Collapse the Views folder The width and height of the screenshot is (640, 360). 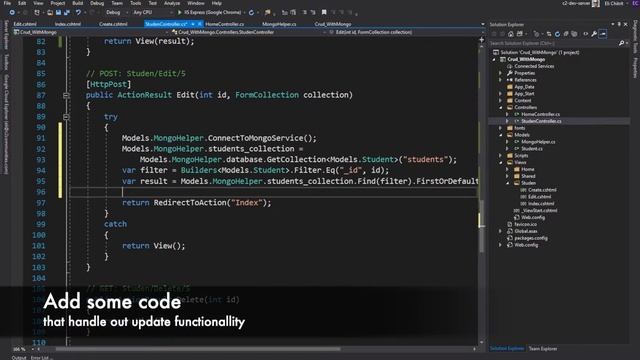[x=501, y=162]
